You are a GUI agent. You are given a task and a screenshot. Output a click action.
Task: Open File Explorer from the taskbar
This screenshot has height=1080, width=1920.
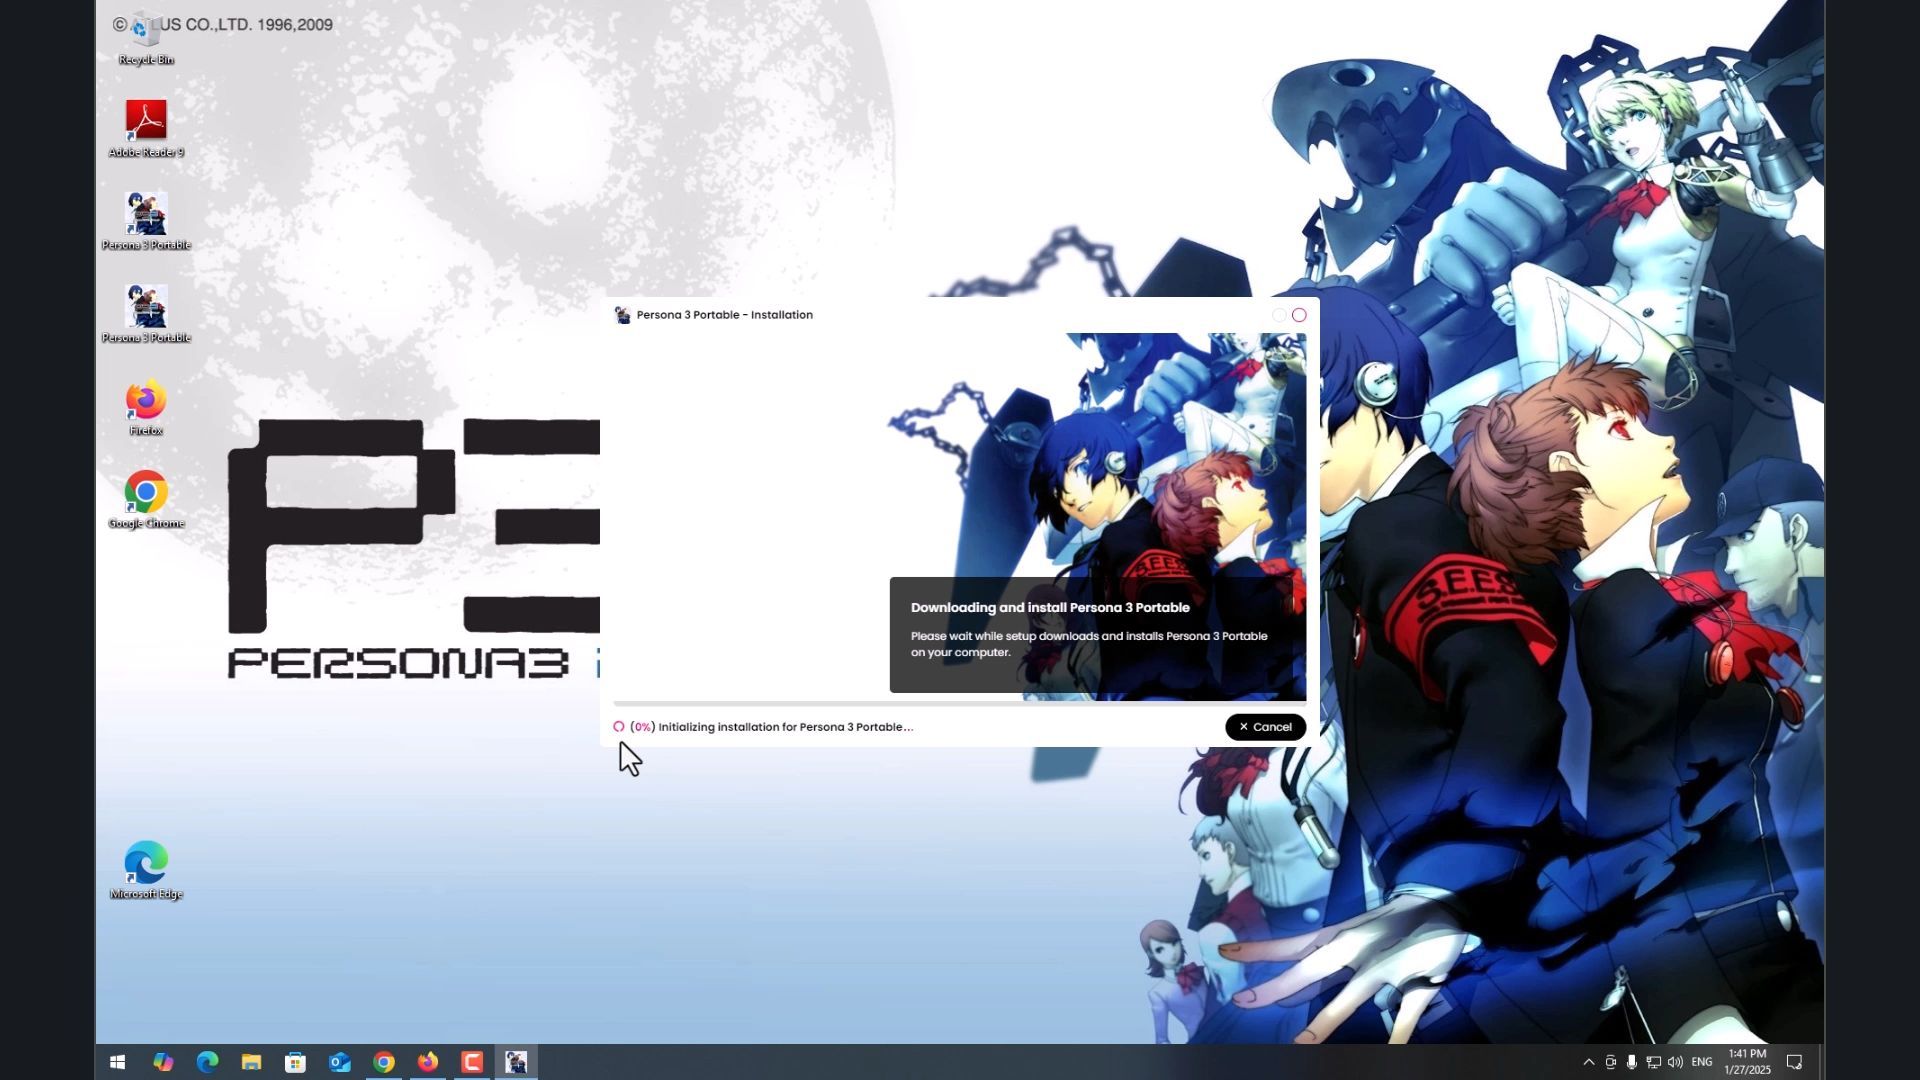tap(251, 1062)
